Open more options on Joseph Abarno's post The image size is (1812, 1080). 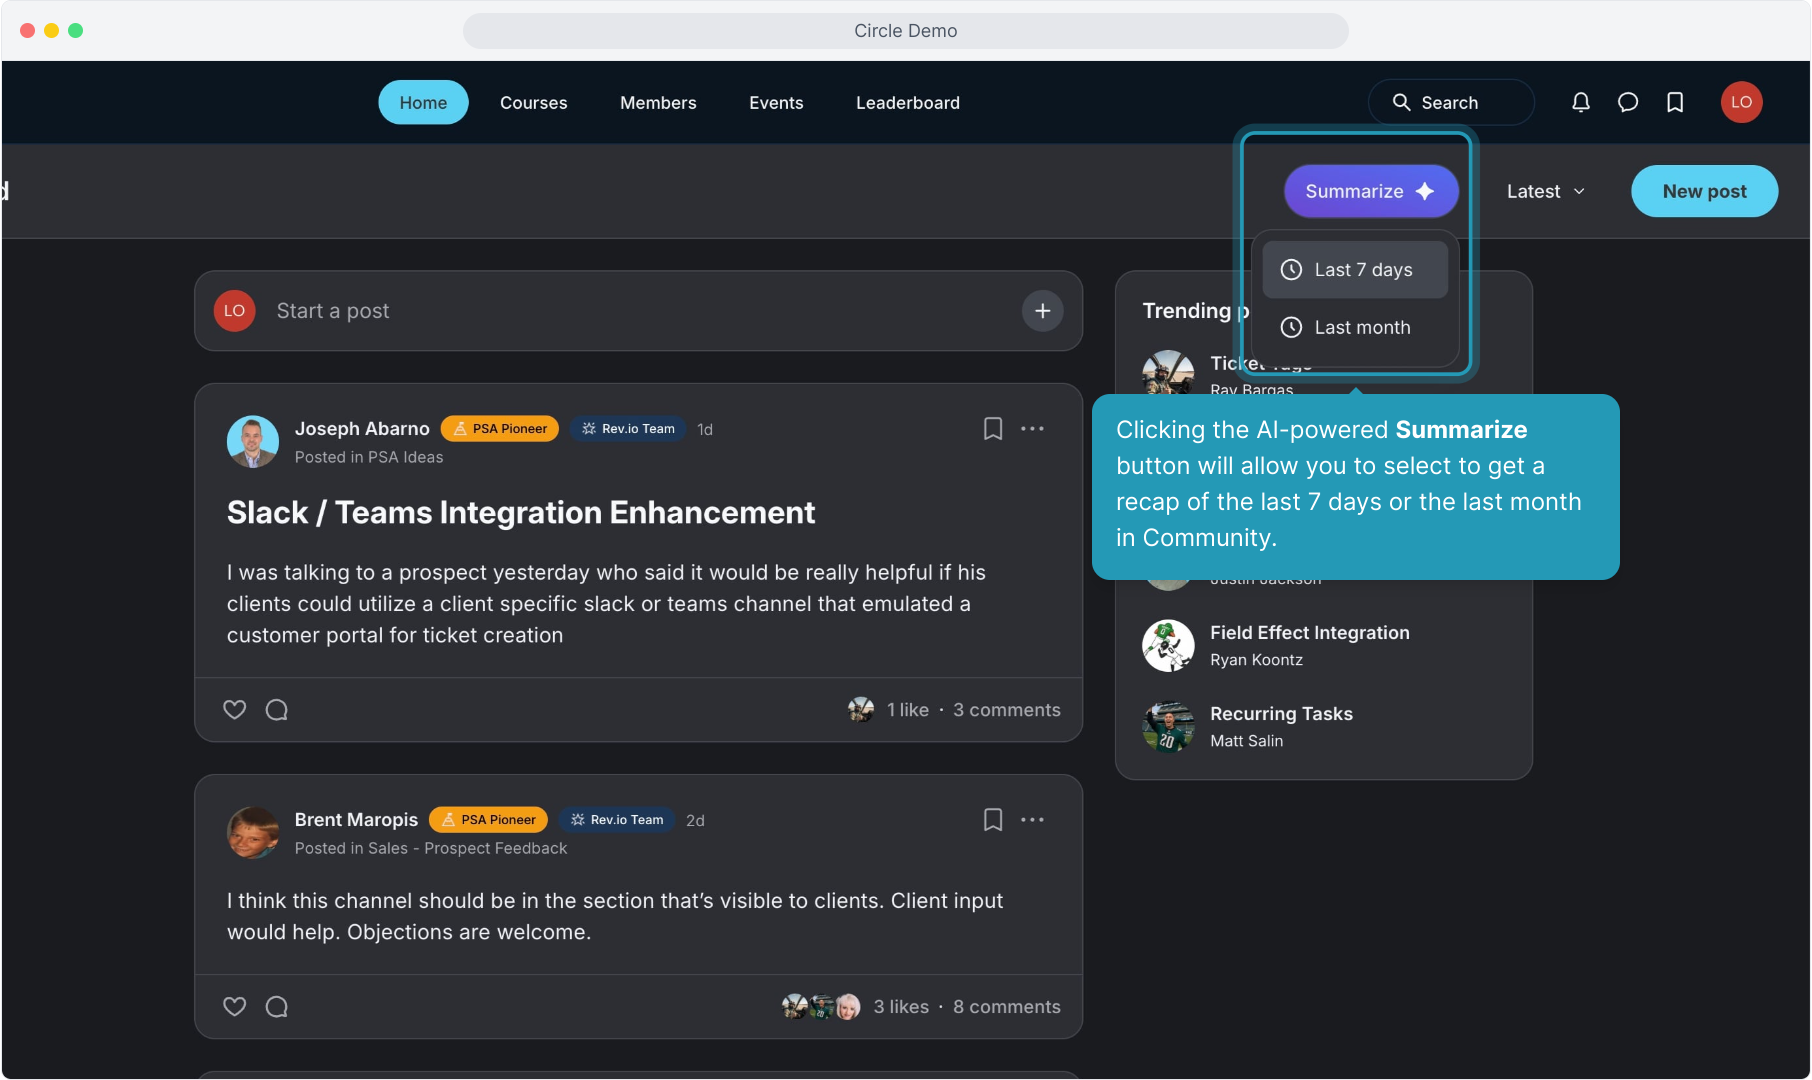coord(1032,429)
